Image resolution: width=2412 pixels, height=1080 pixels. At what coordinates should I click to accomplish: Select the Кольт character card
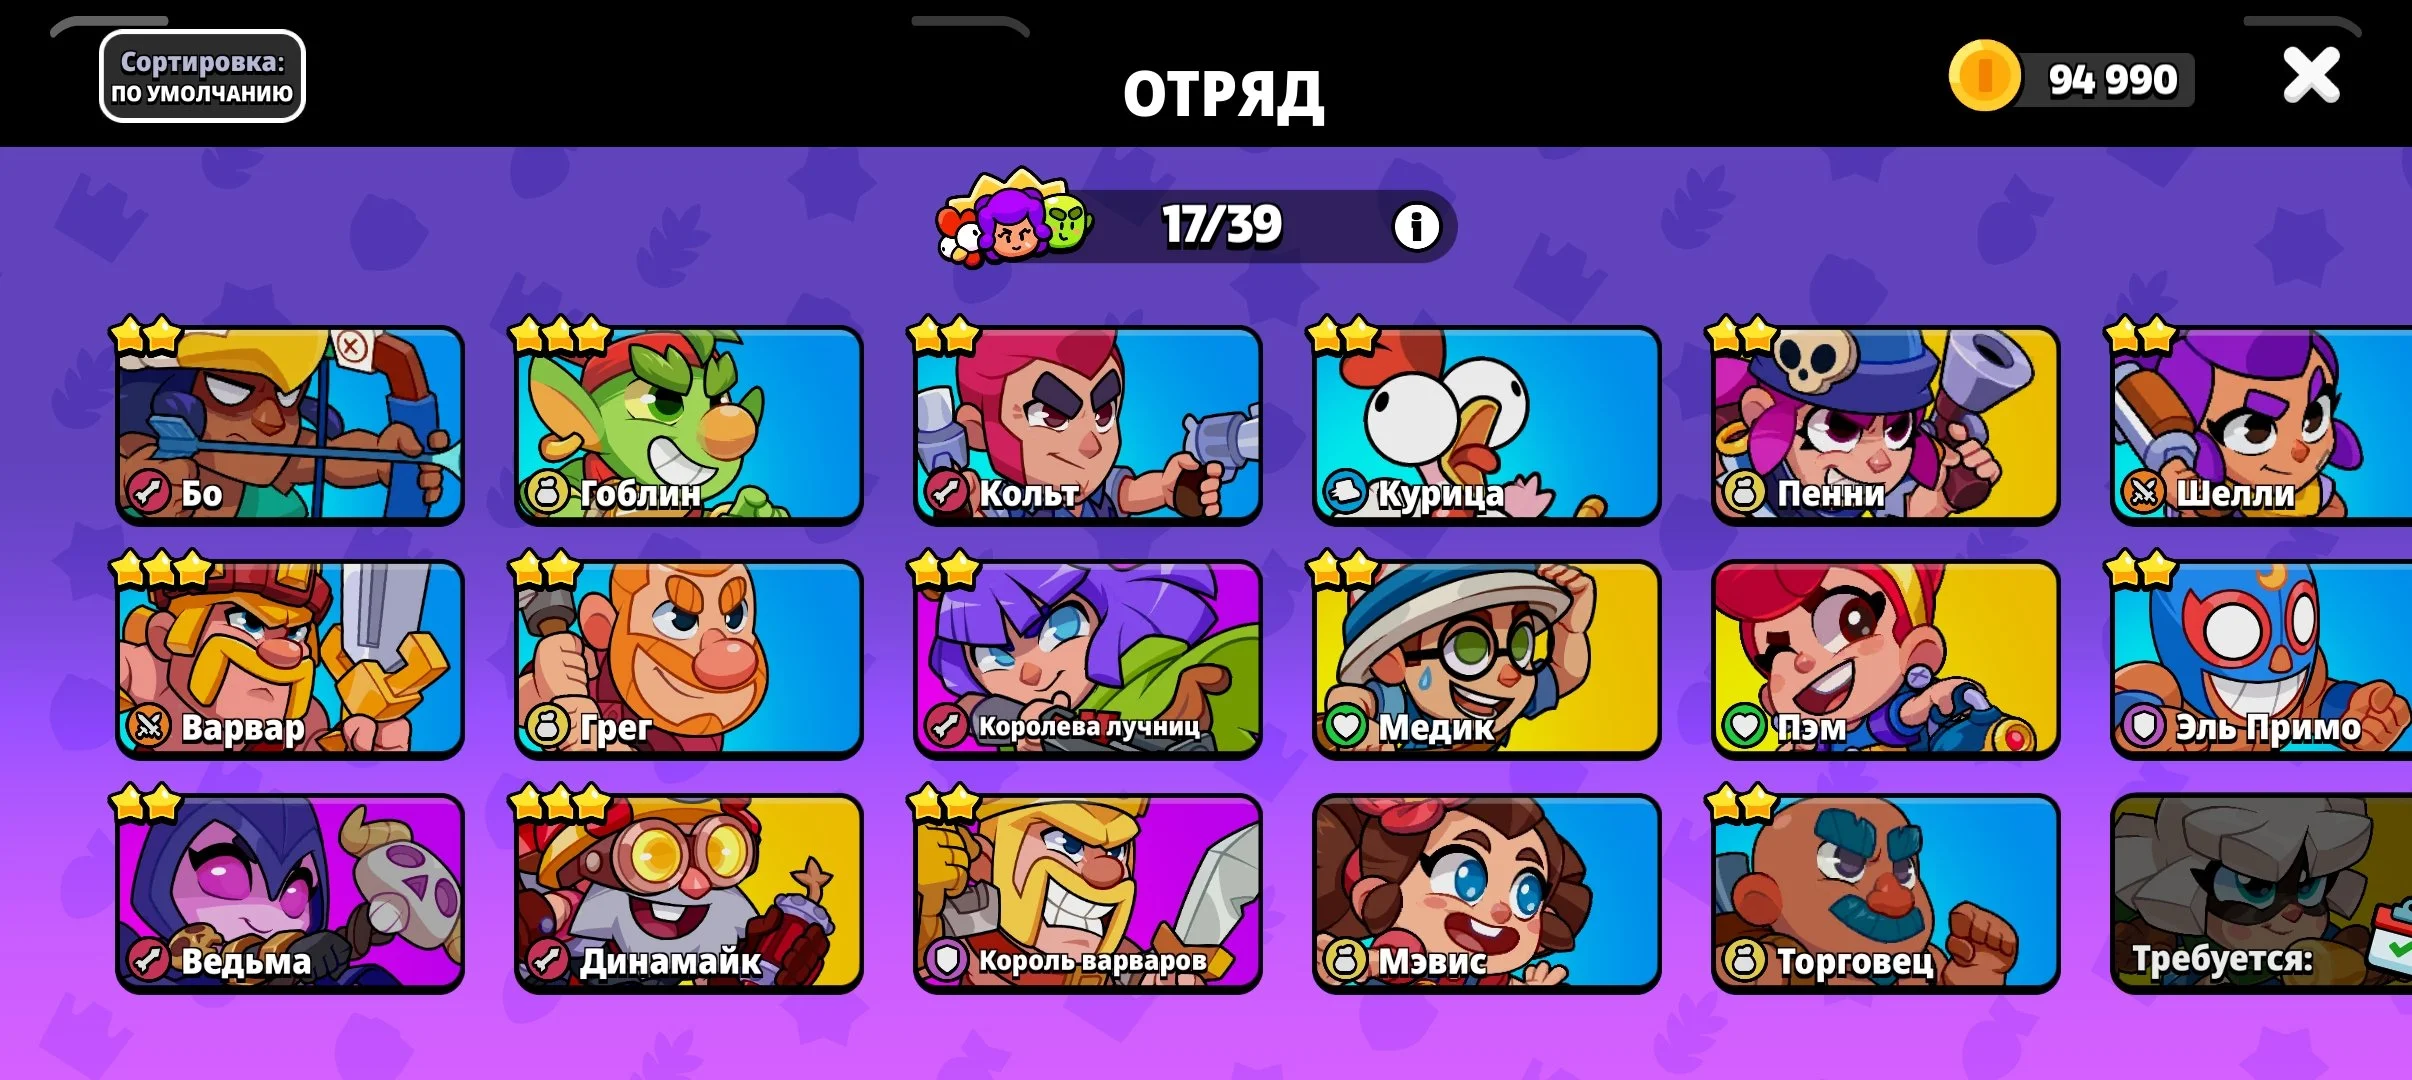[1088, 425]
